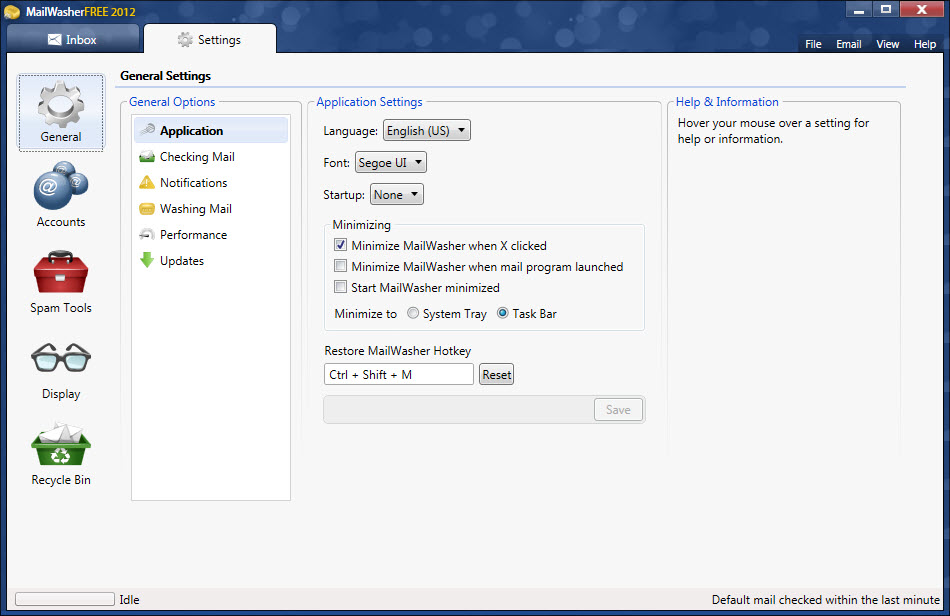Click the Notifications warning triangle icon
Viewport: 950px width, 616px height.
click(x=147, y=182)
